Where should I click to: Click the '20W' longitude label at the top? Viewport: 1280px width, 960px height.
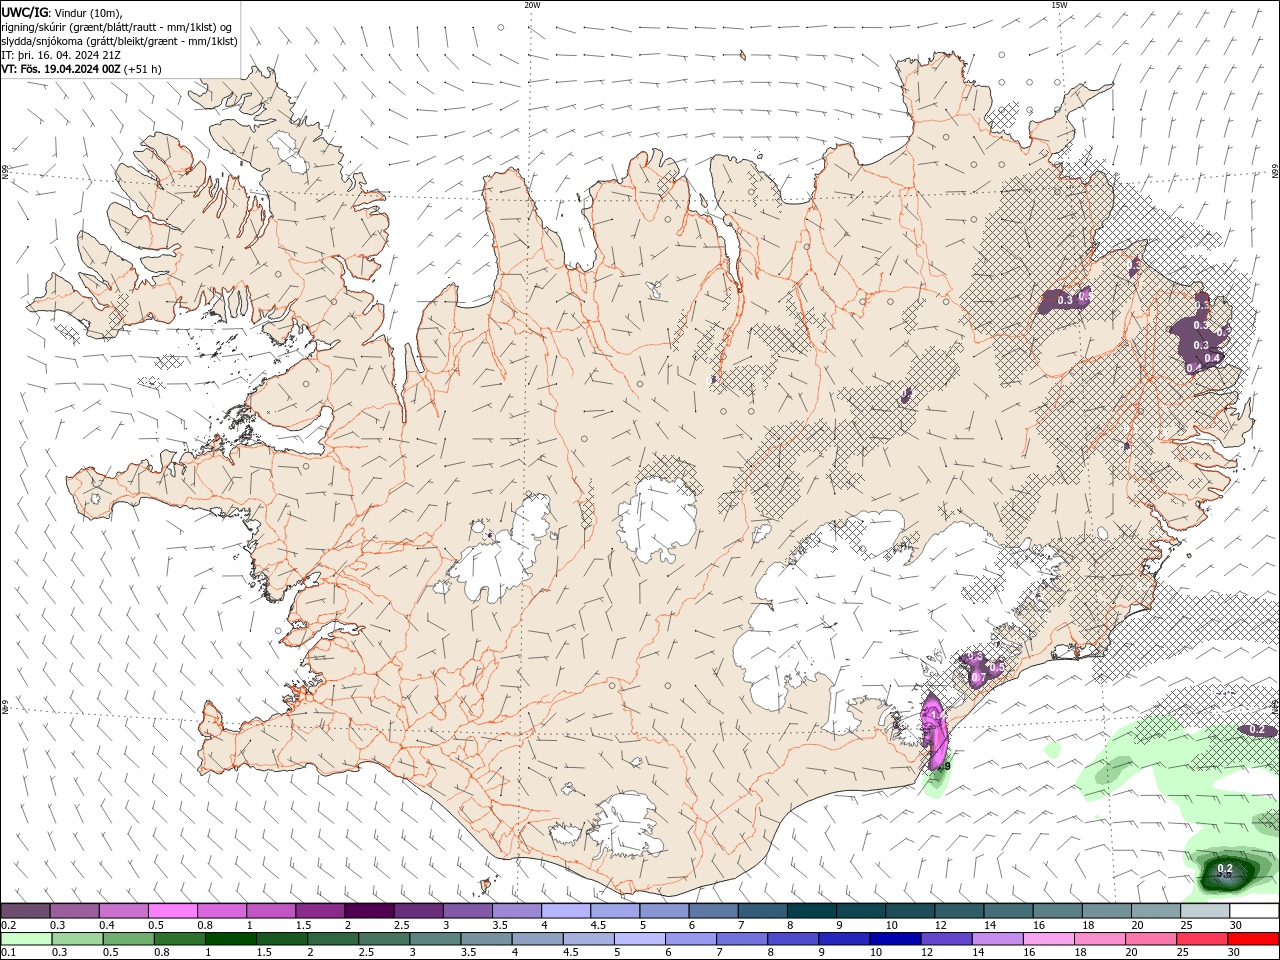532,5
